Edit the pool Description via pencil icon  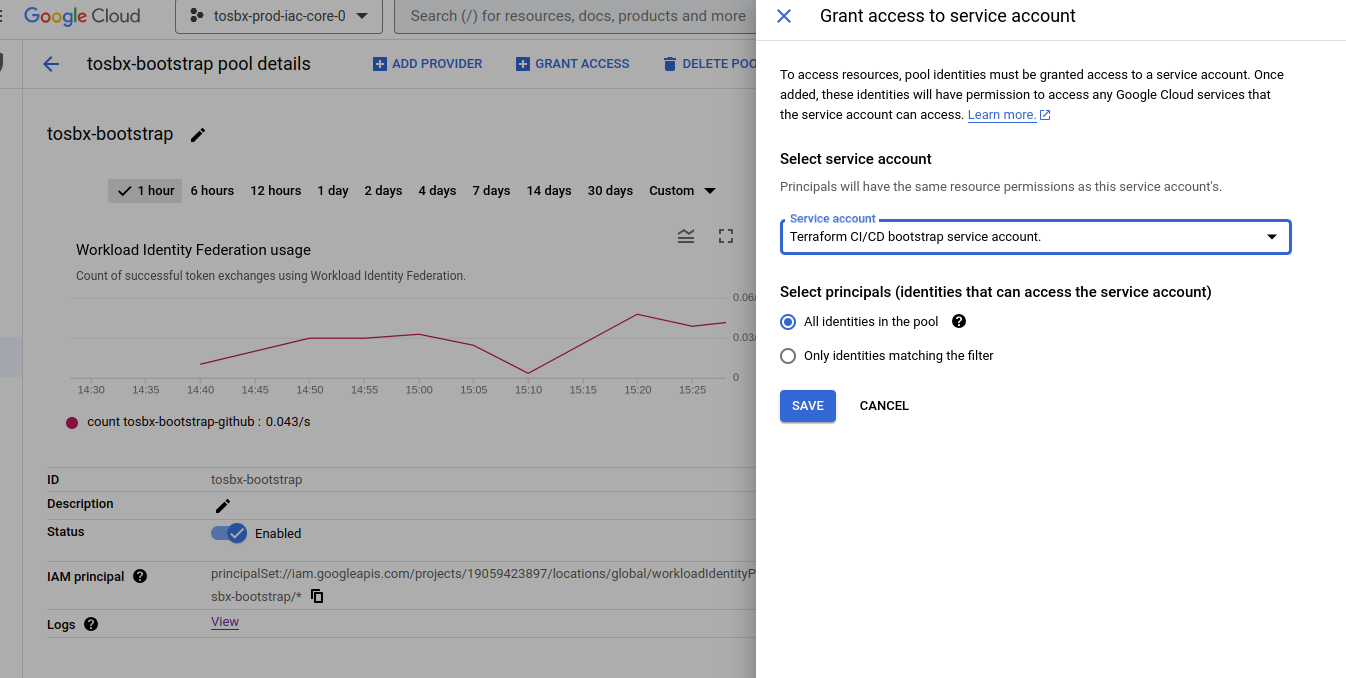[x=222, y=506]
